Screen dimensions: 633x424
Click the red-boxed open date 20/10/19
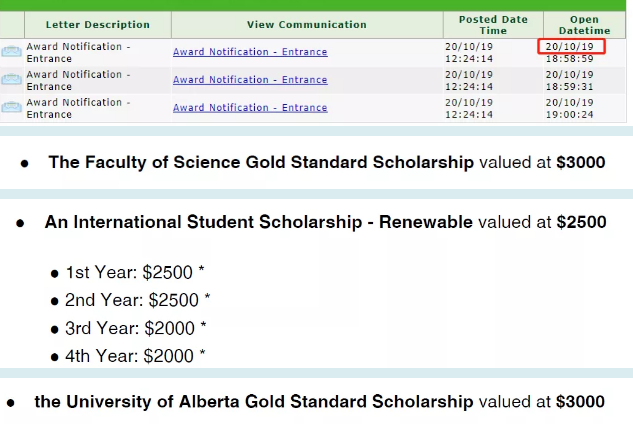coord(570,46)
